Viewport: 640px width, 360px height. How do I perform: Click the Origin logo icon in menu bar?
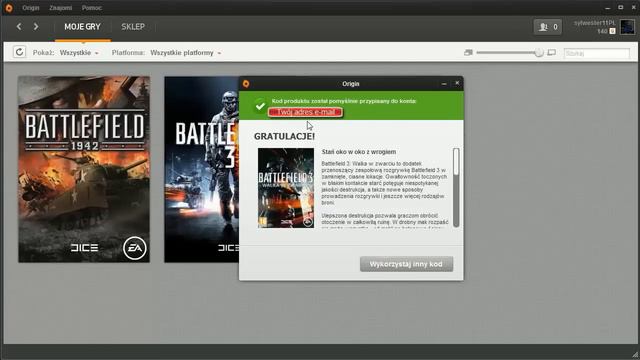[x=9, y=8]
